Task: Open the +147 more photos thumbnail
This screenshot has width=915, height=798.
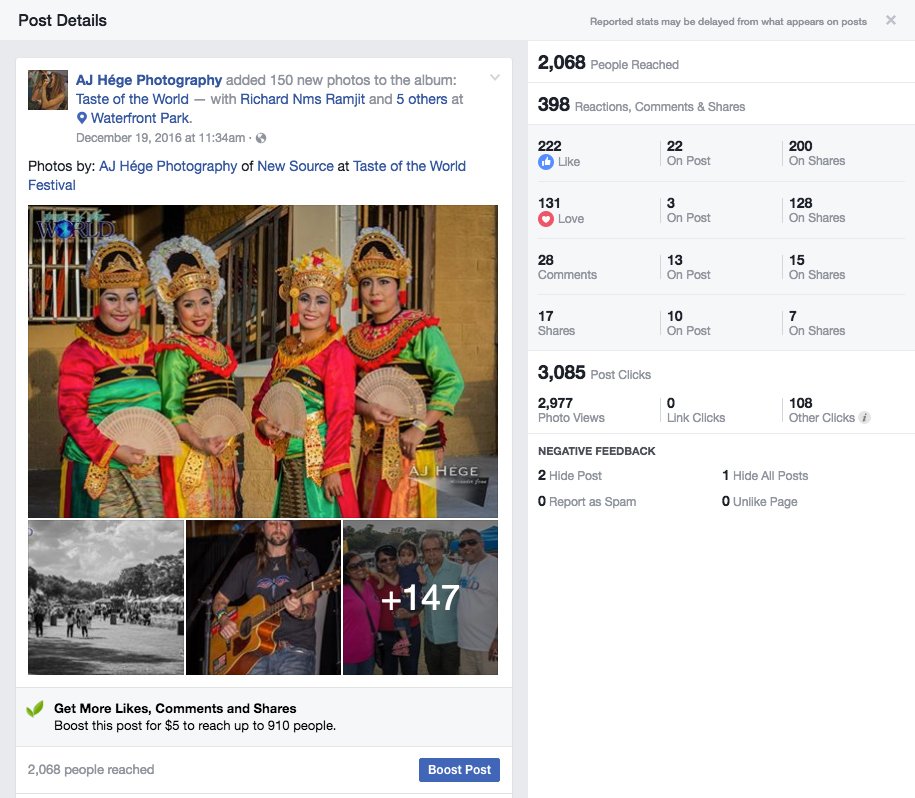Action: [x=421, y=597]
